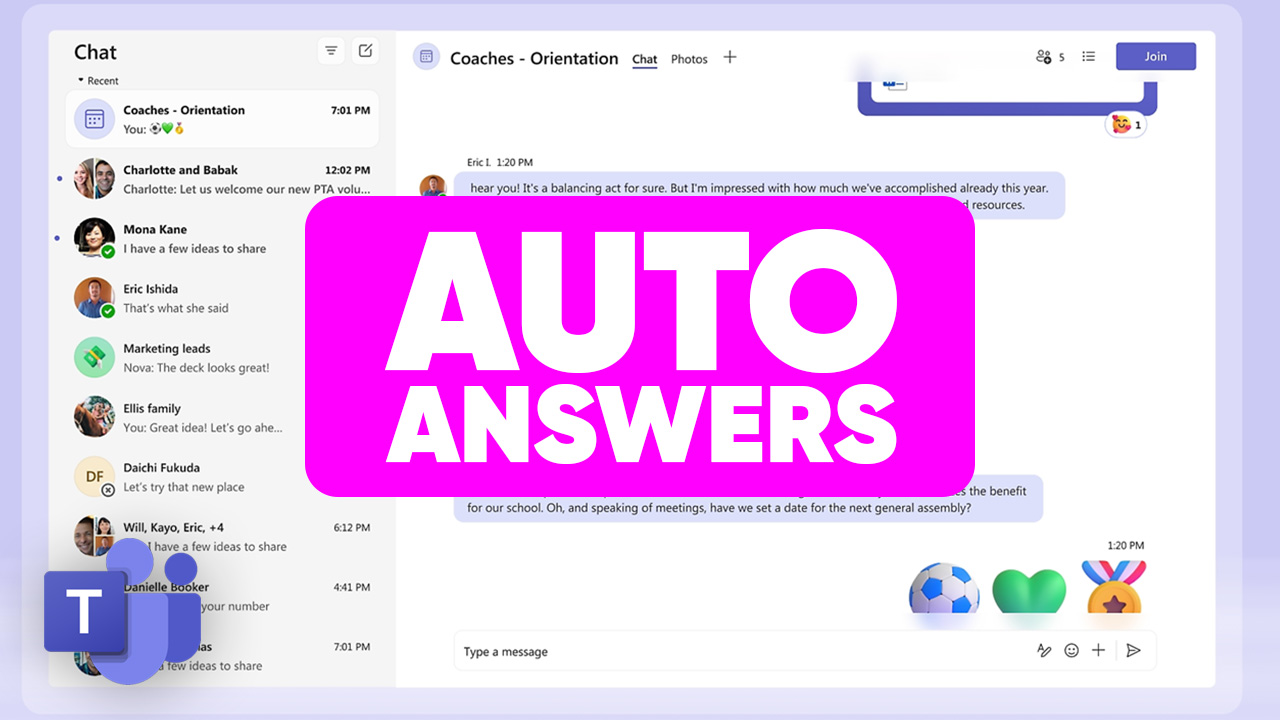1280x720 pixels.
Task: Open the emoji picker icon
Action: coord(1071,650)
